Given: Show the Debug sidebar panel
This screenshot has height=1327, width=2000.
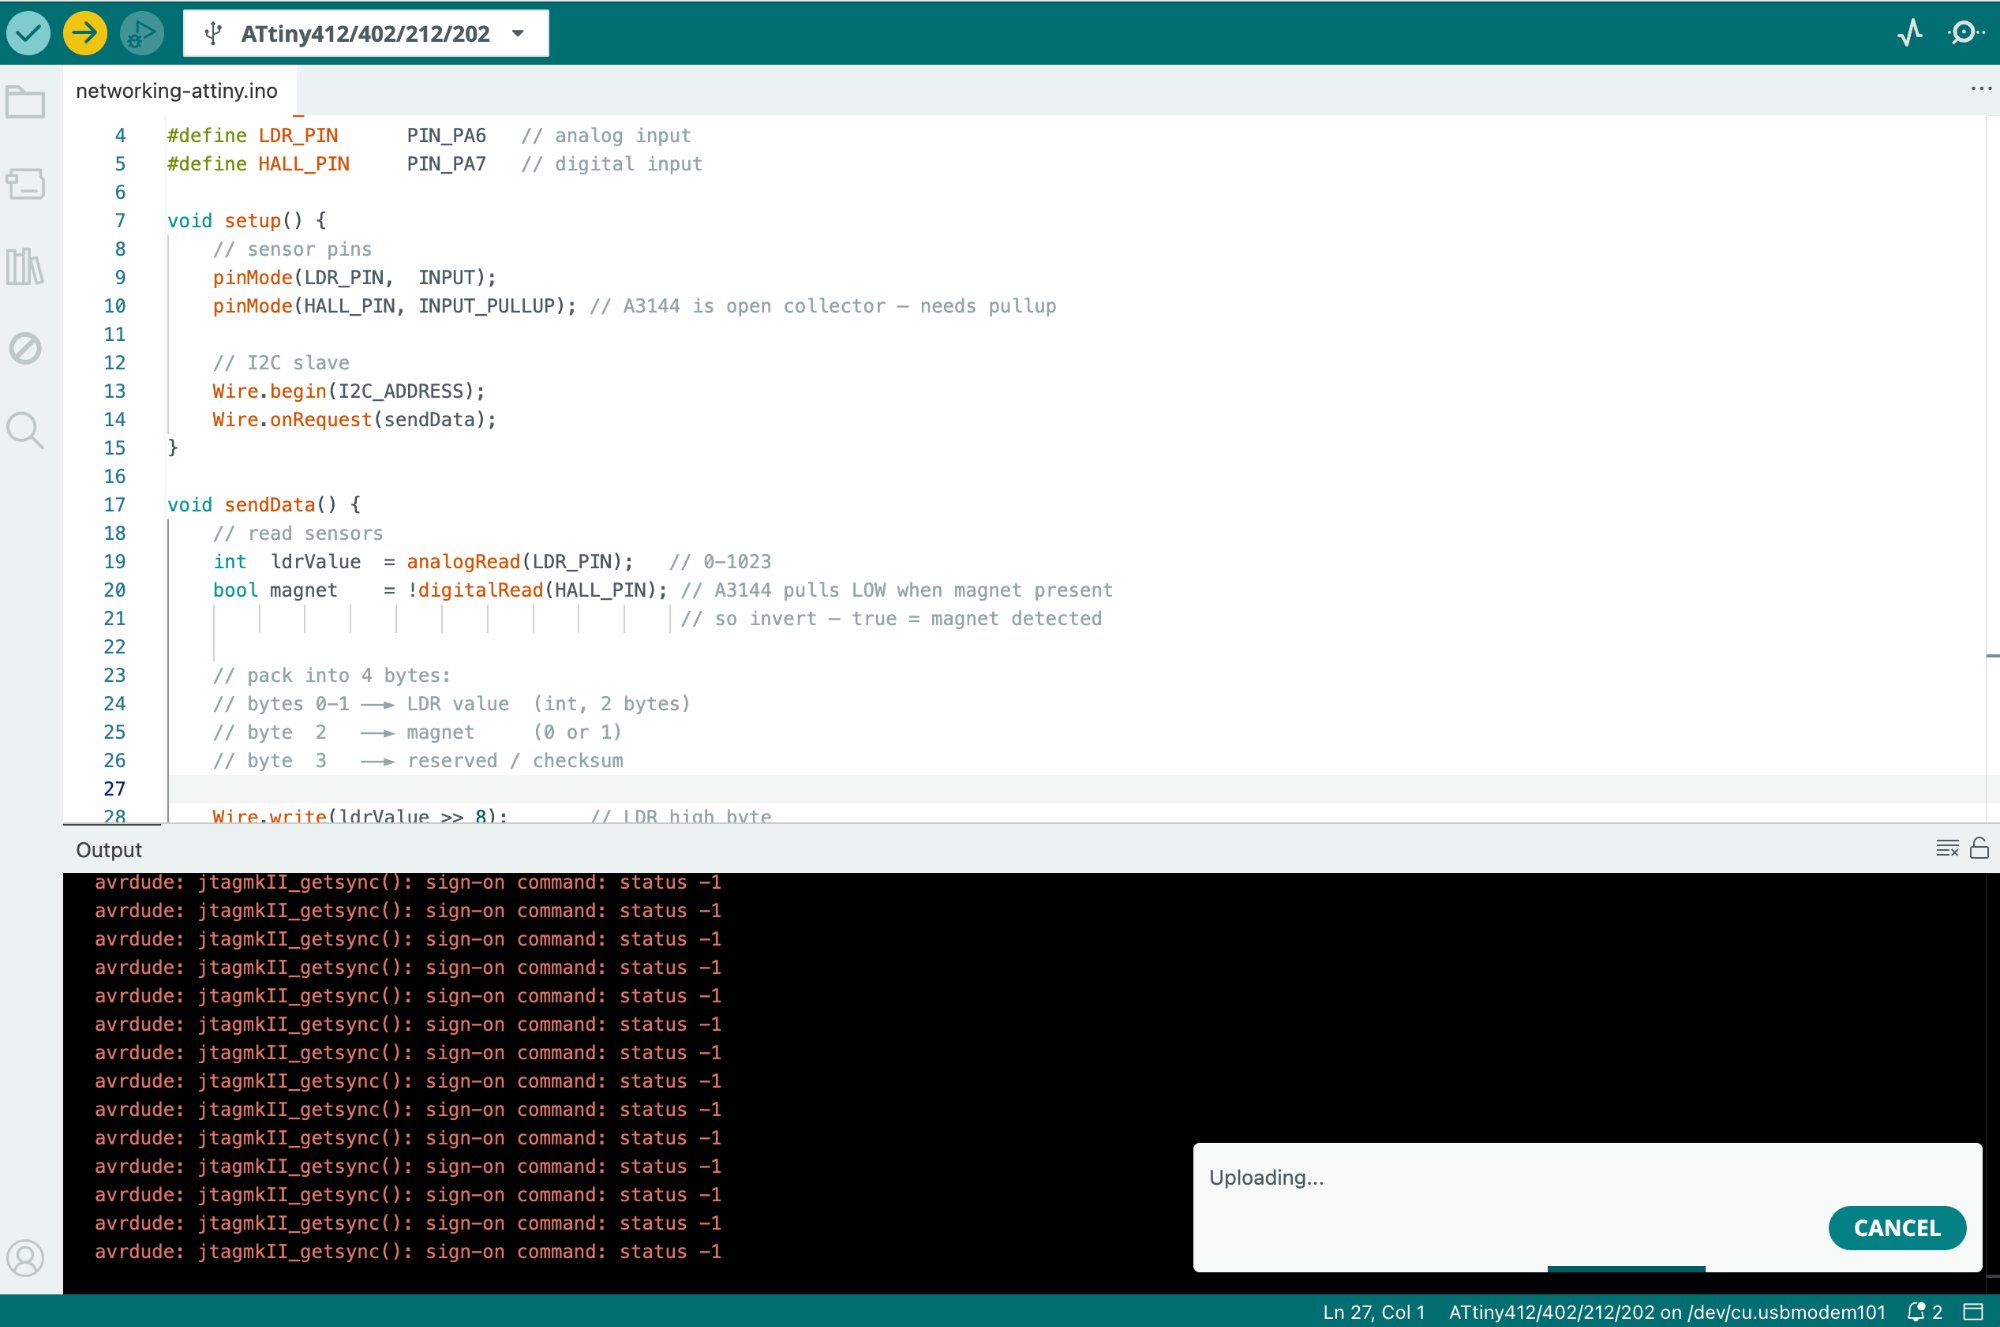Looking at the screenshot, I should (25, 348).
